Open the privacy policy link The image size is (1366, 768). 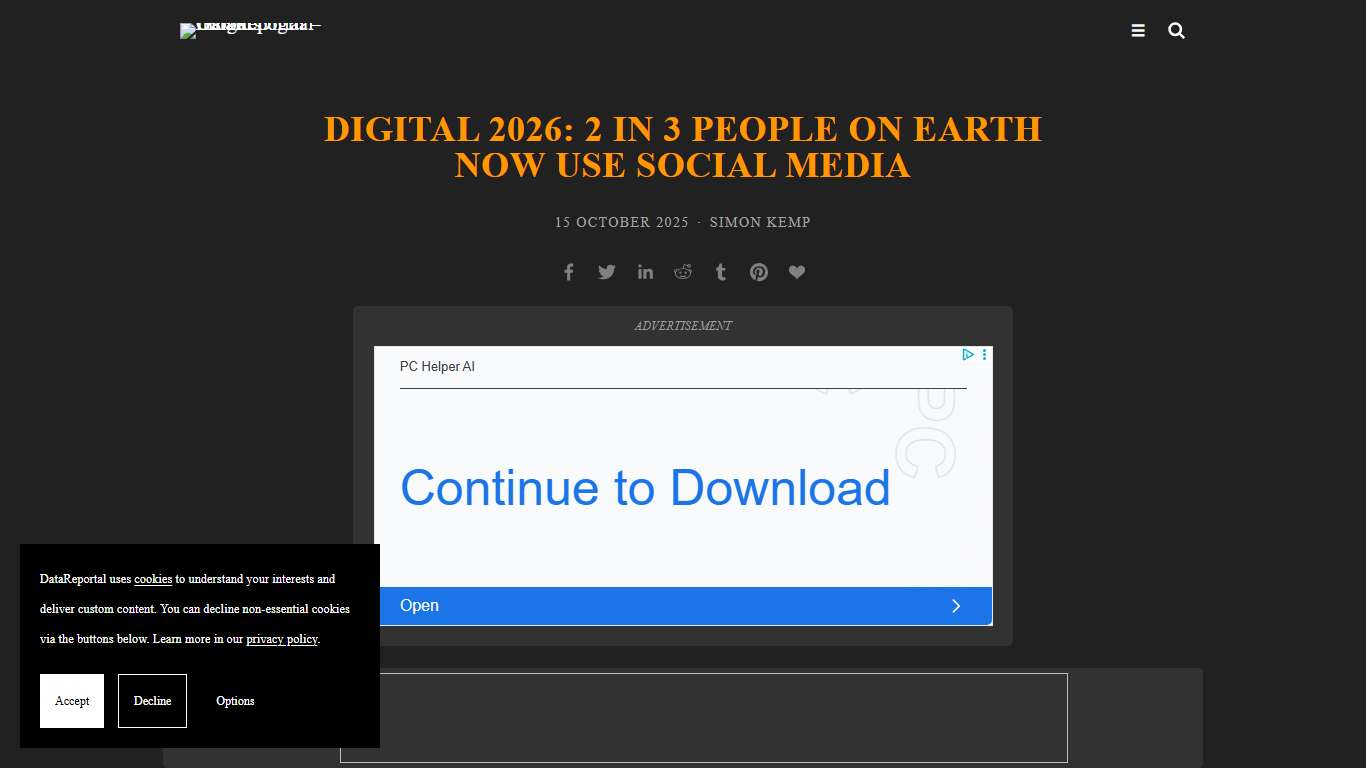281,639
